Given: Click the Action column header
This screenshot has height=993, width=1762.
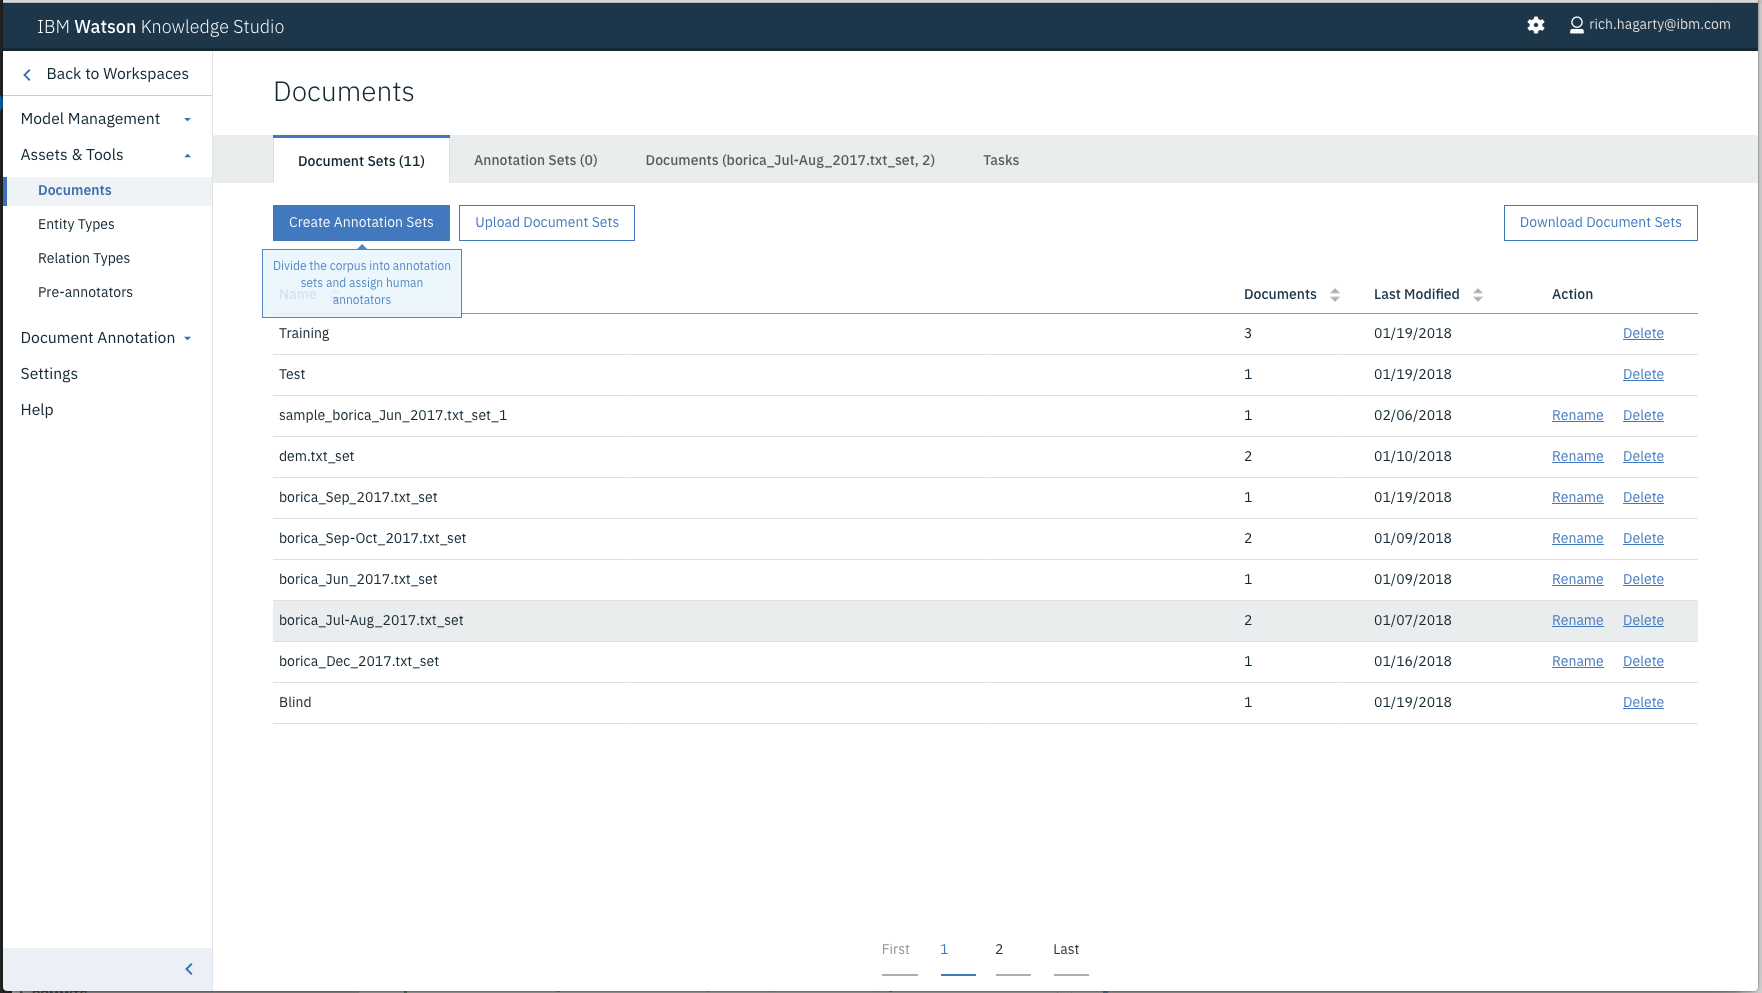Looking at the screenshot, I should tap(1572, 295).
